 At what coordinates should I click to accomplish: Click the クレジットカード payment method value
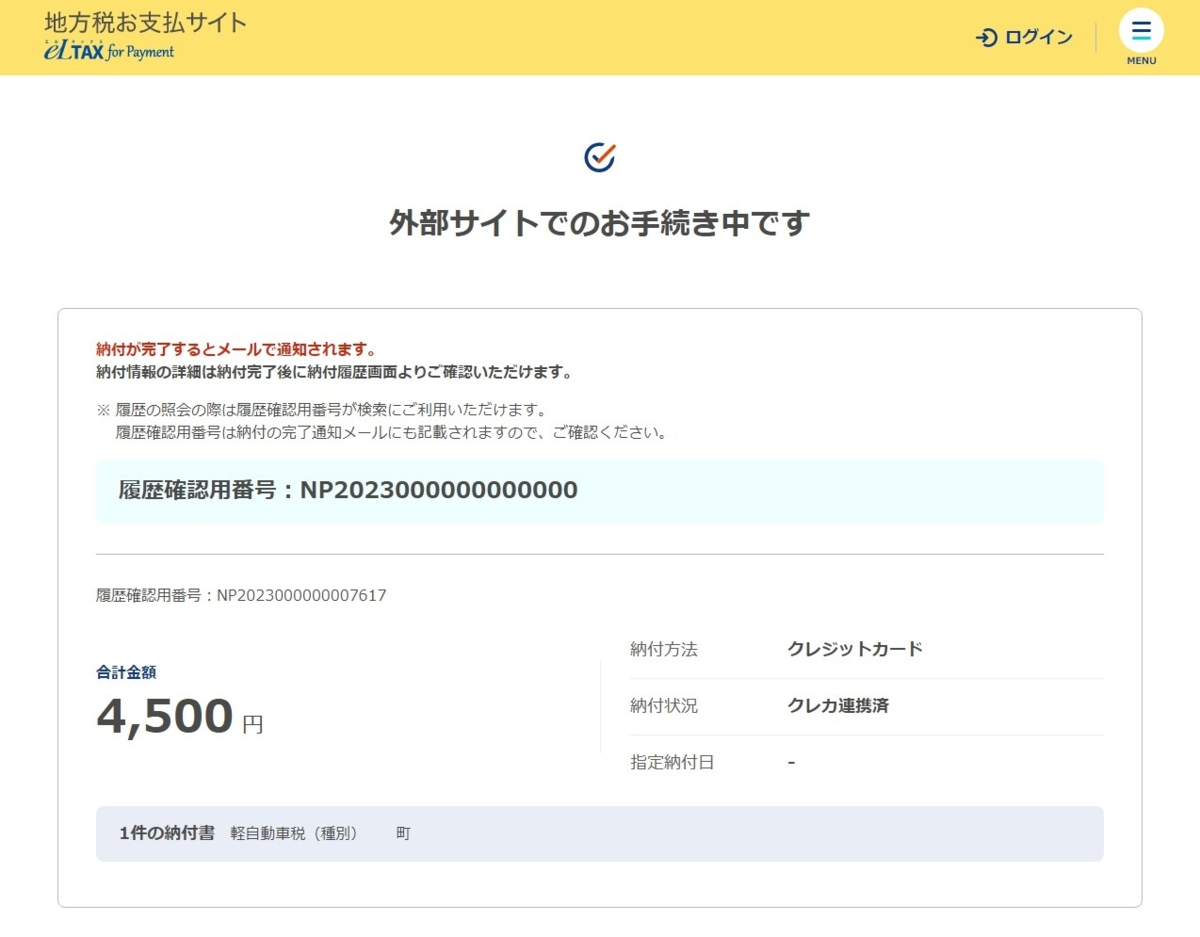[x=854, y=649]
